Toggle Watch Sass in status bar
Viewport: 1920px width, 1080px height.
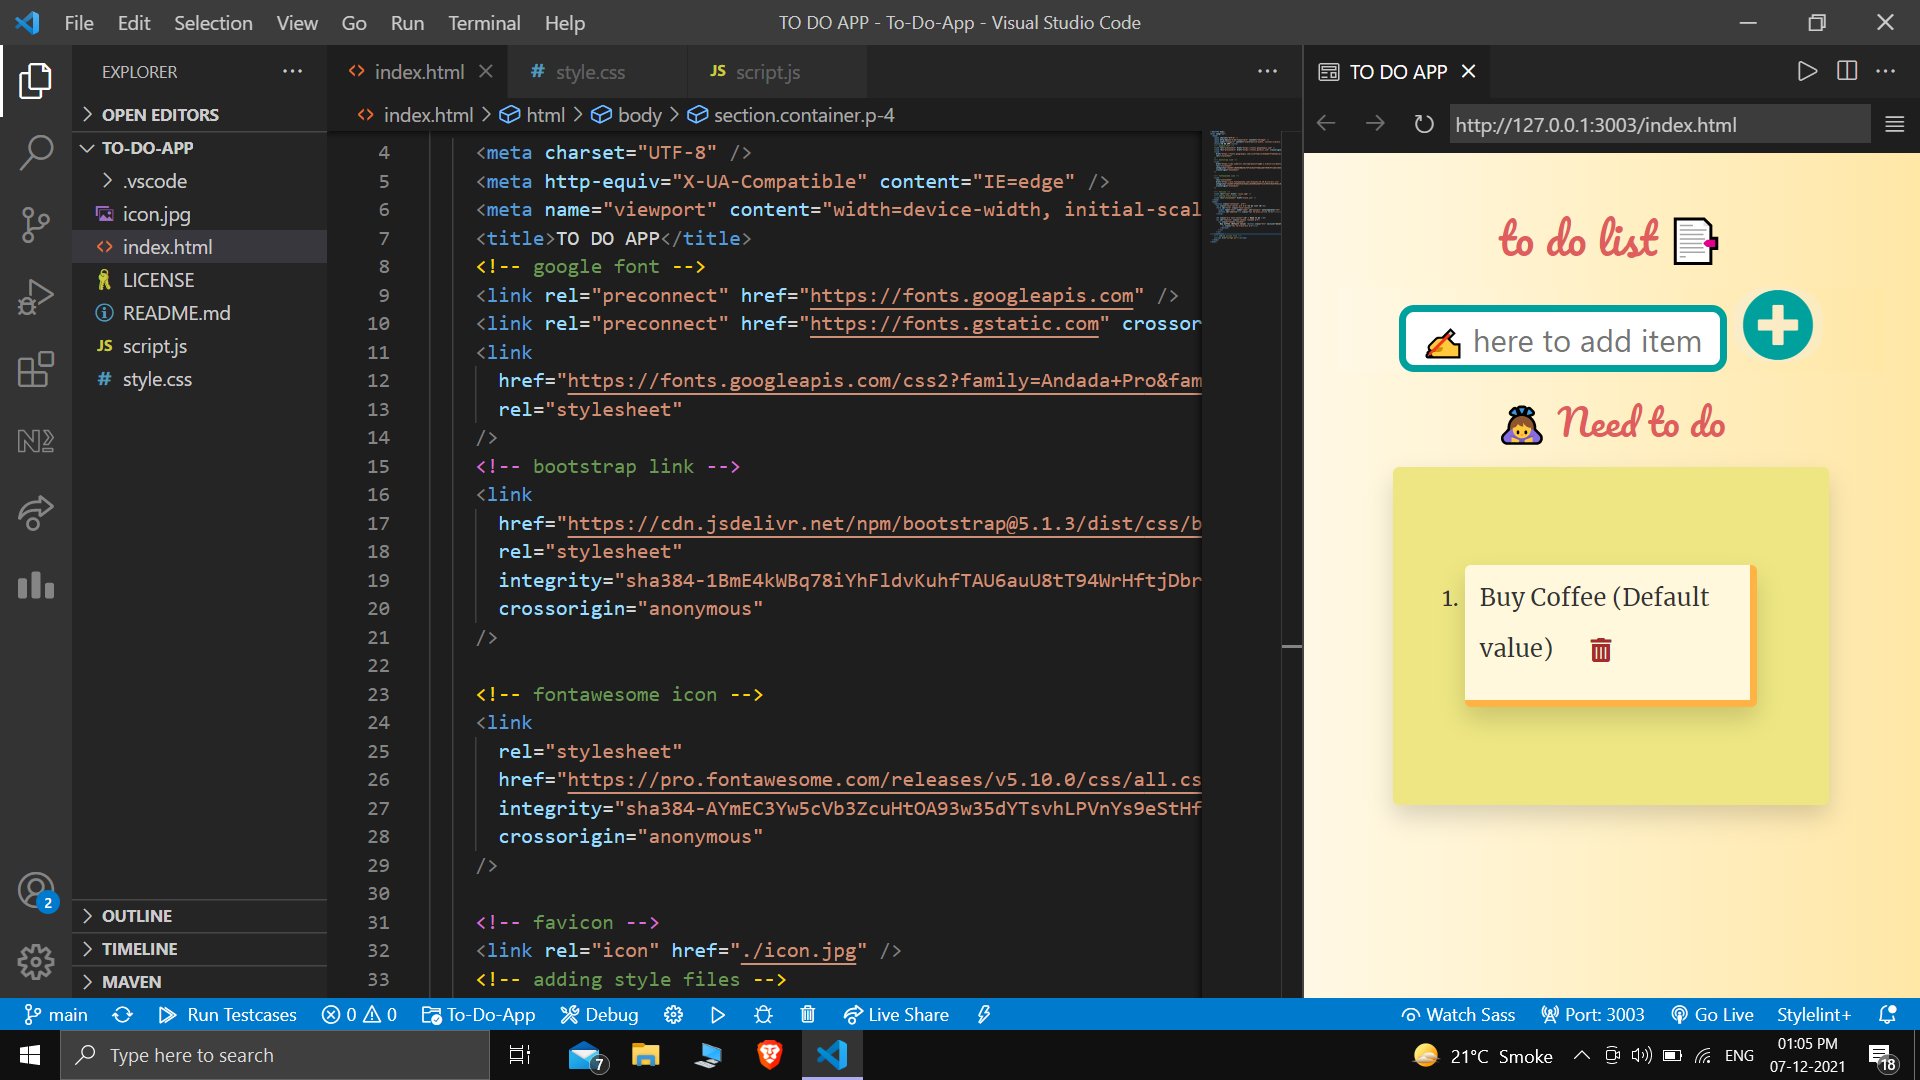[1458, 1014]
